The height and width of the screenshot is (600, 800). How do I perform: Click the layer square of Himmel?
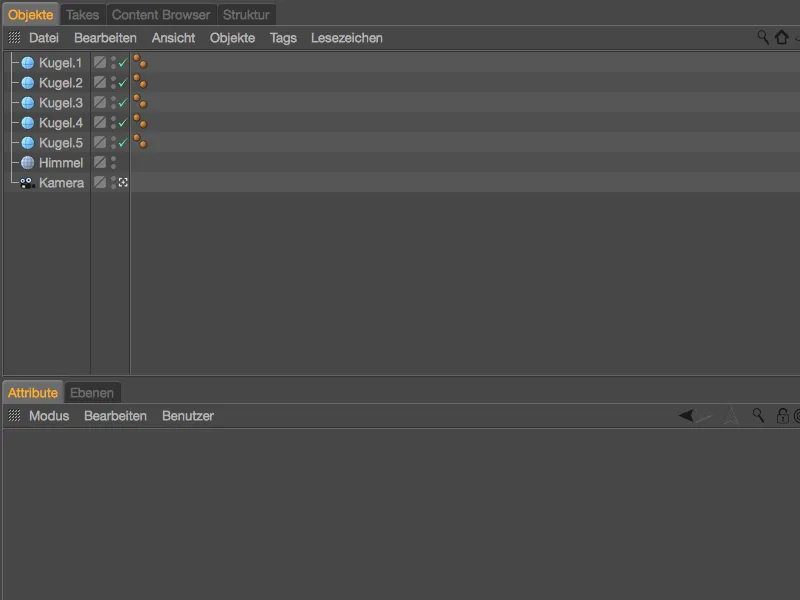pyautogui.click(x=100, y=162)
